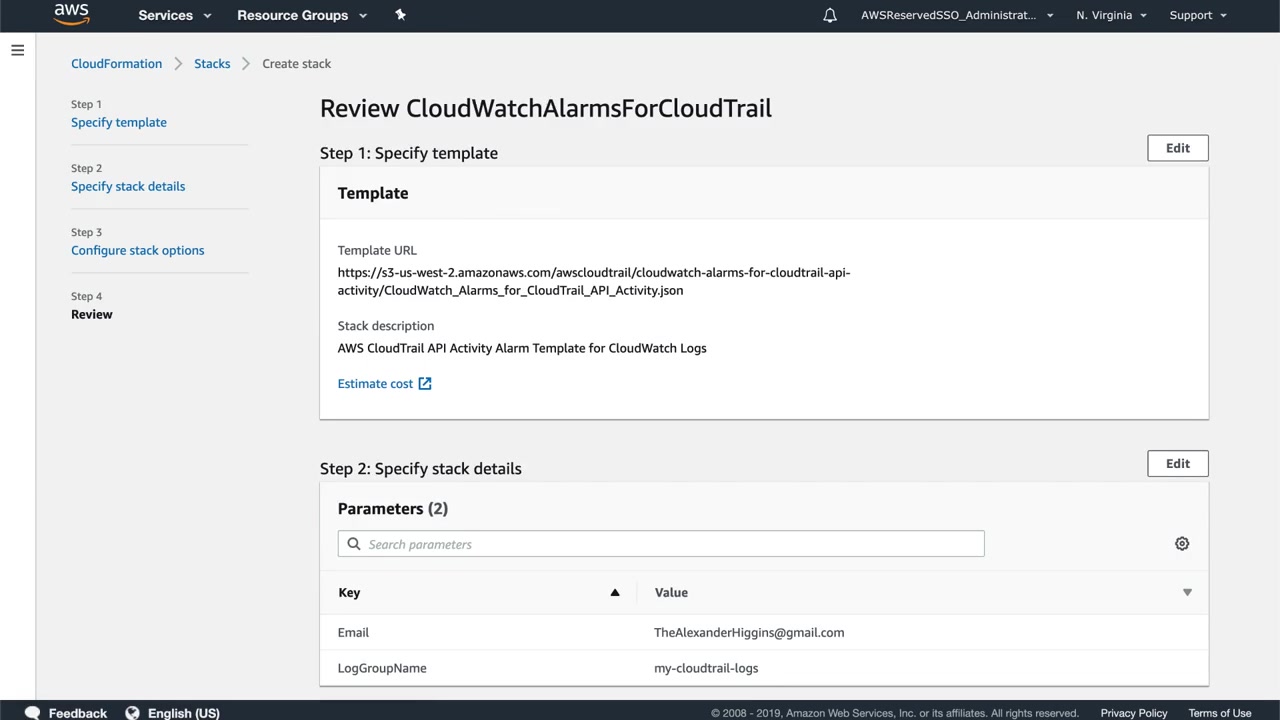Screen dimensions: 1280x720
Task: Click Edit for Step 2 stack details
Action: [x=1177, y=464]
